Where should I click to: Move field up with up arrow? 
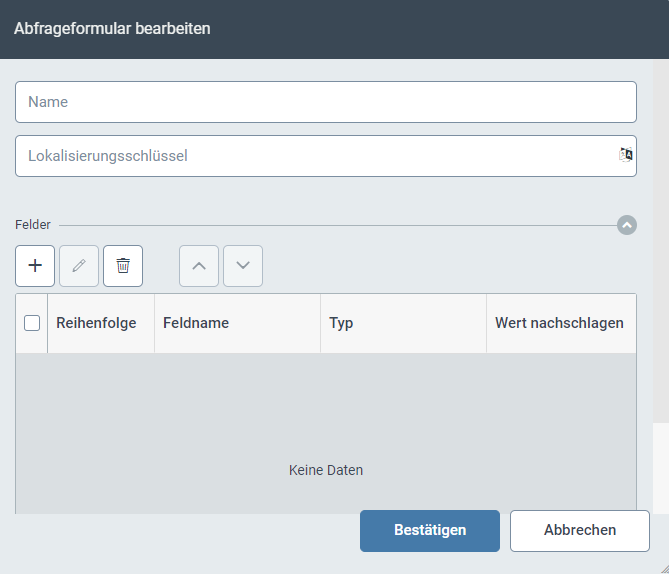point(199,266)
